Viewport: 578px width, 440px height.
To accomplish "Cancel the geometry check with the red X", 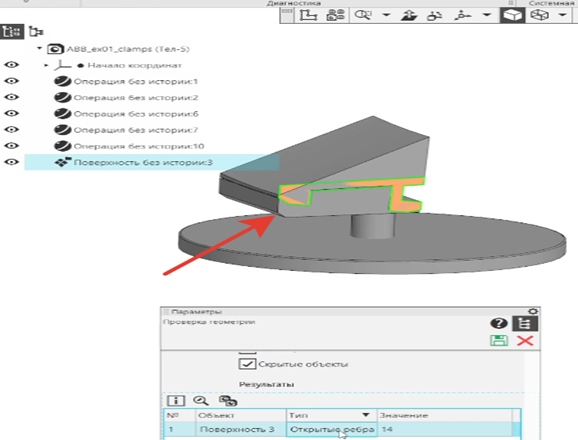I will click(x=525, y=340).
